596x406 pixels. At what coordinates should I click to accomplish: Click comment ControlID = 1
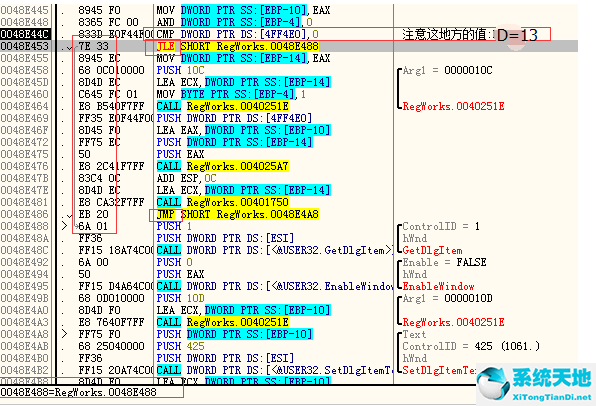coord(441,226)
